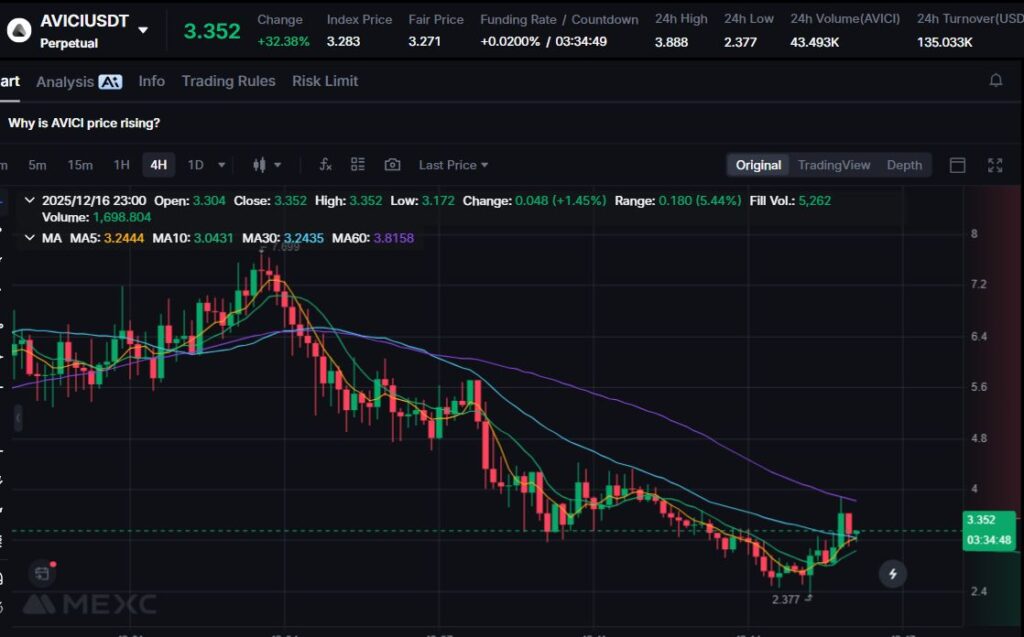
Task: Open the Trading Rules tab
Action: (x=228, y=81)
